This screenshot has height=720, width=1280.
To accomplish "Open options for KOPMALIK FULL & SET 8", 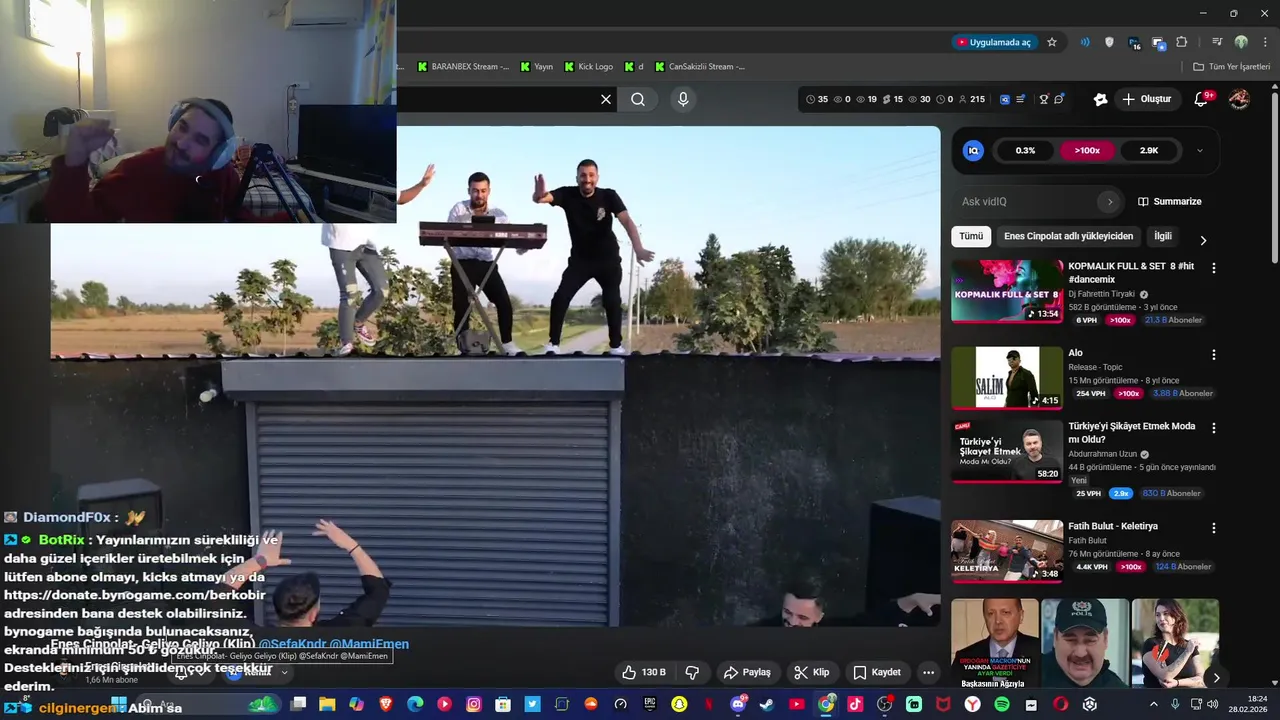I will tap(1214, 268).
